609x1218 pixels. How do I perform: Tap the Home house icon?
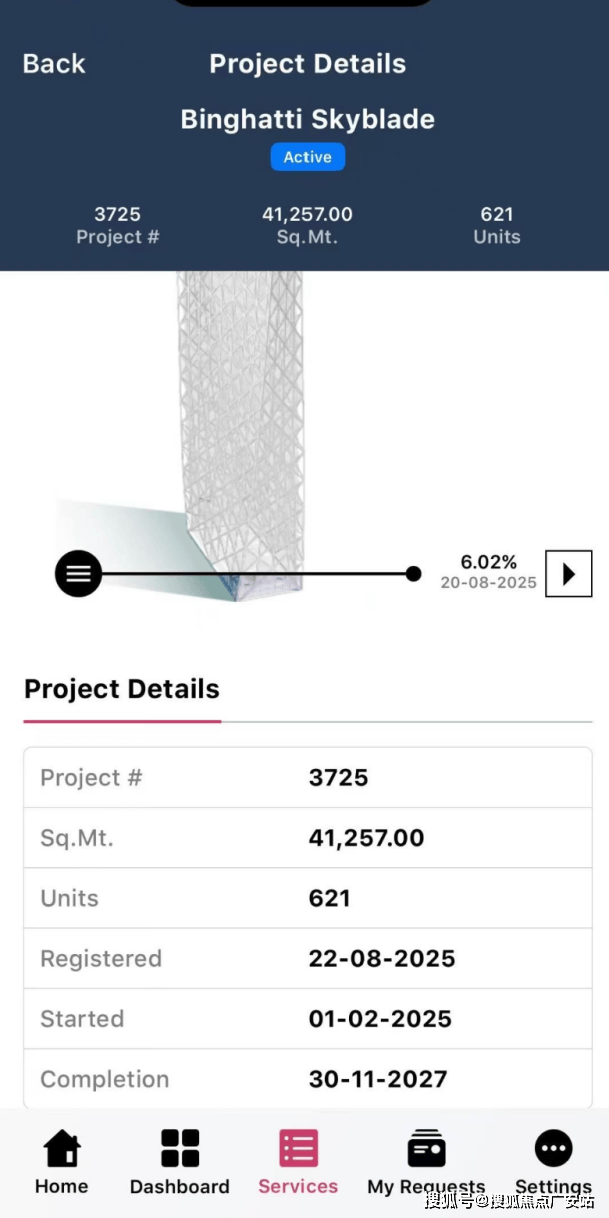pos(62,1149)
